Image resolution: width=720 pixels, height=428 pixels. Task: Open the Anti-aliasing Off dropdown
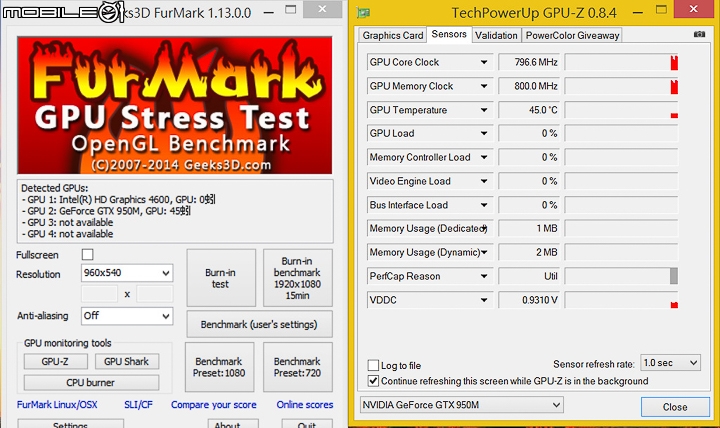pos(127,316)
